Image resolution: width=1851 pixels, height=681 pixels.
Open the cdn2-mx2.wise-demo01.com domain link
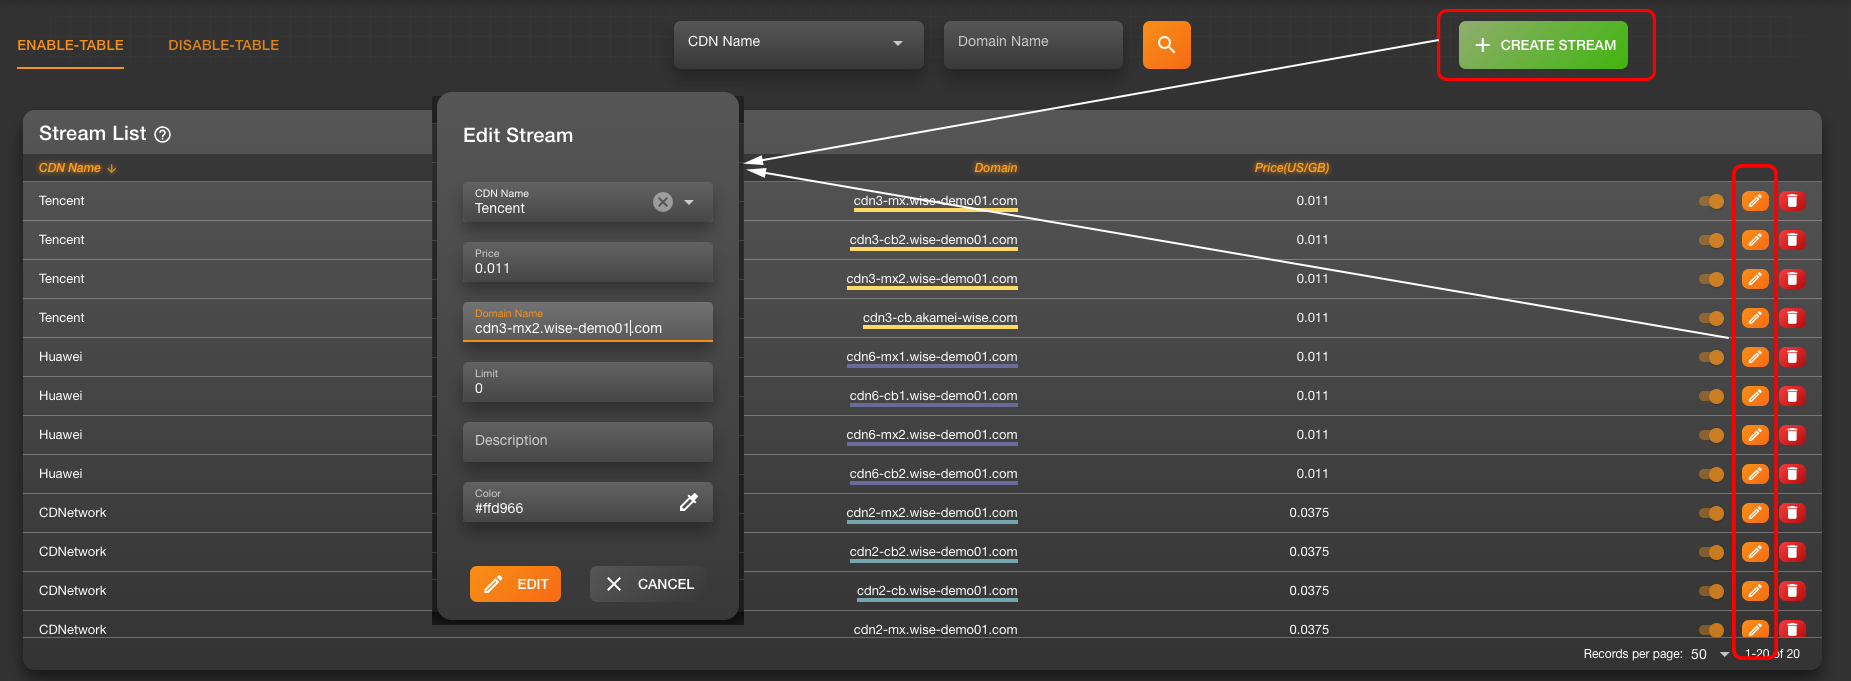click(x=932, y=513)
